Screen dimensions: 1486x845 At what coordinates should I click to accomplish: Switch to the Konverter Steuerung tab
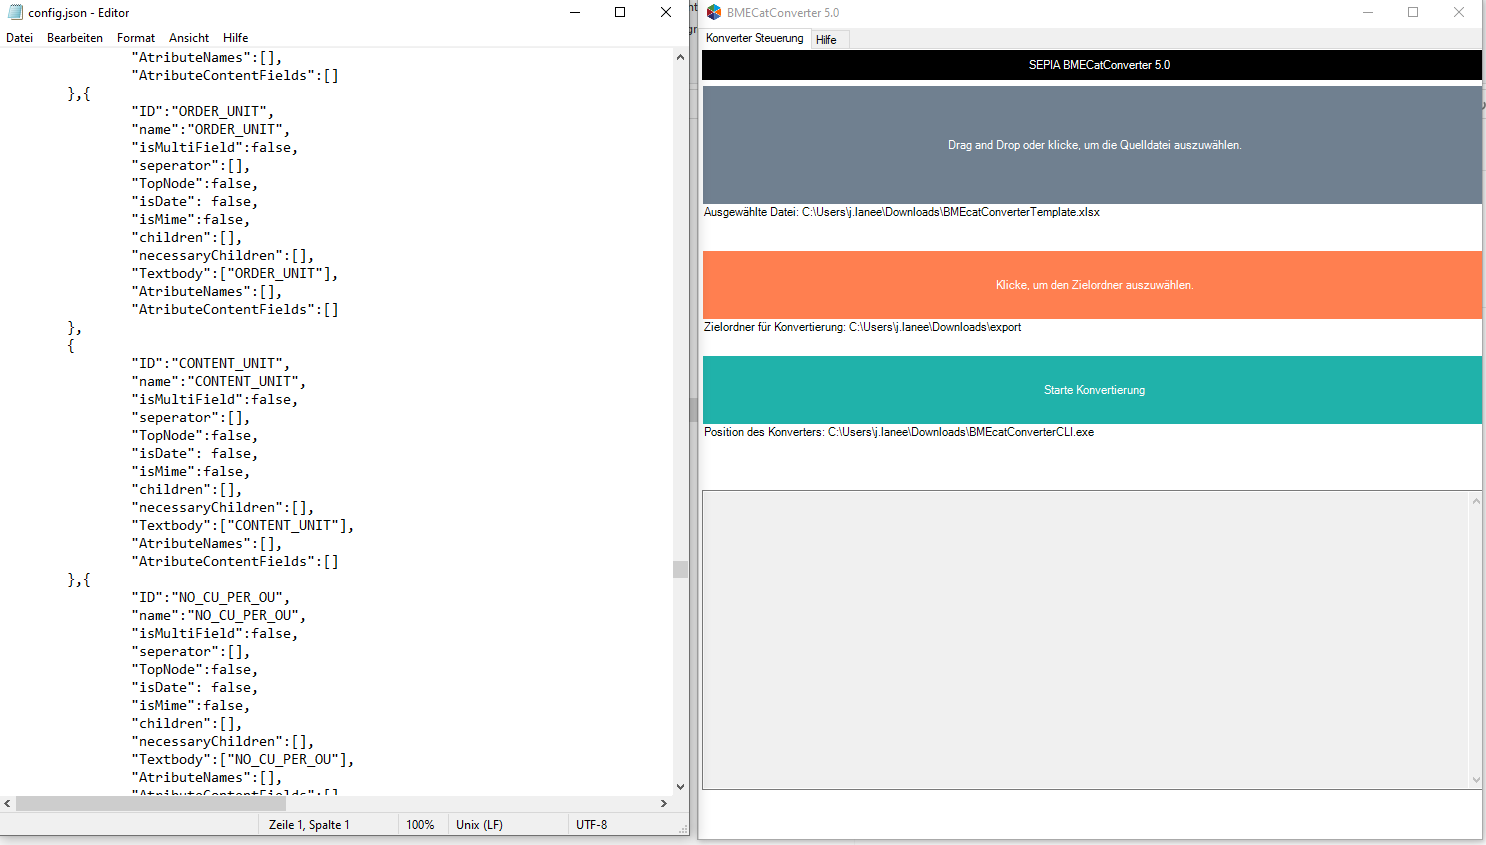755,38
